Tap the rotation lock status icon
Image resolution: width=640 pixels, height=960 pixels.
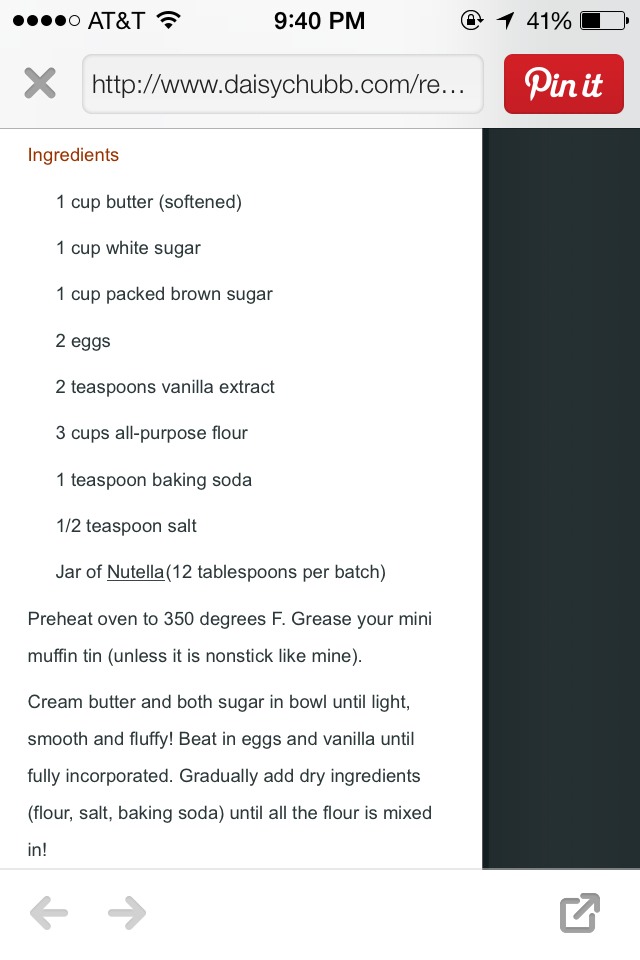(x=472, y=21)
